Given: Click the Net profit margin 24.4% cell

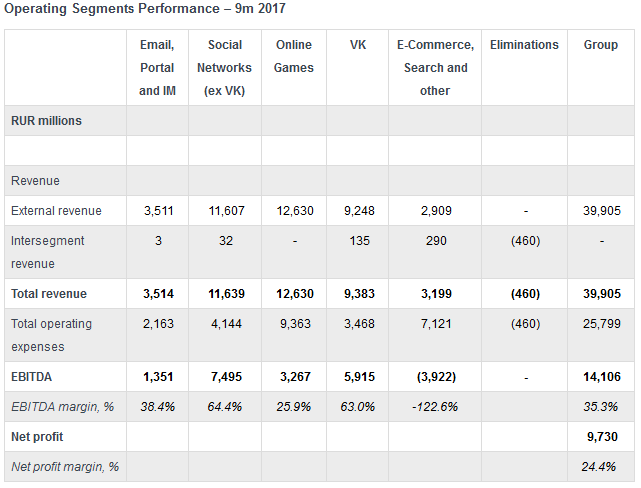Looking at the screenshot, I should tap(599, 467).
